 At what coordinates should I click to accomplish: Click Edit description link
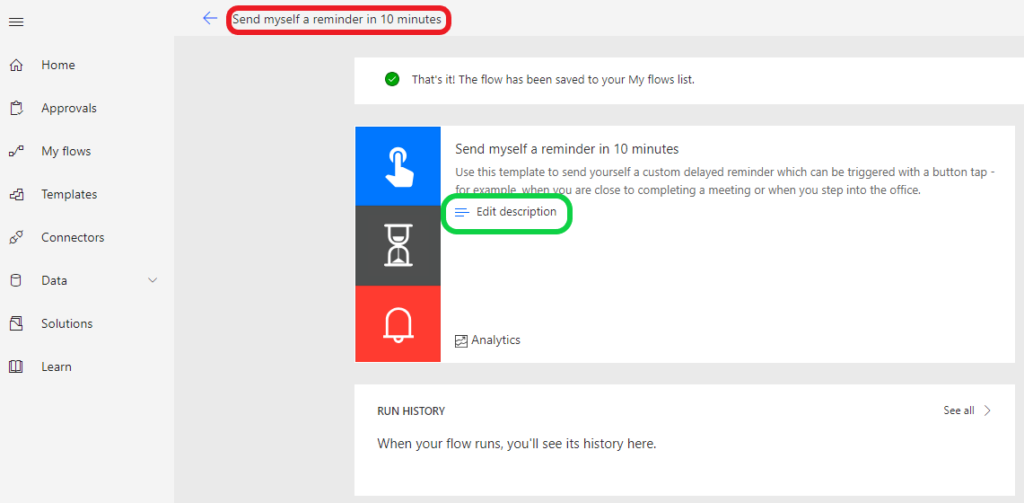(516, 212)
